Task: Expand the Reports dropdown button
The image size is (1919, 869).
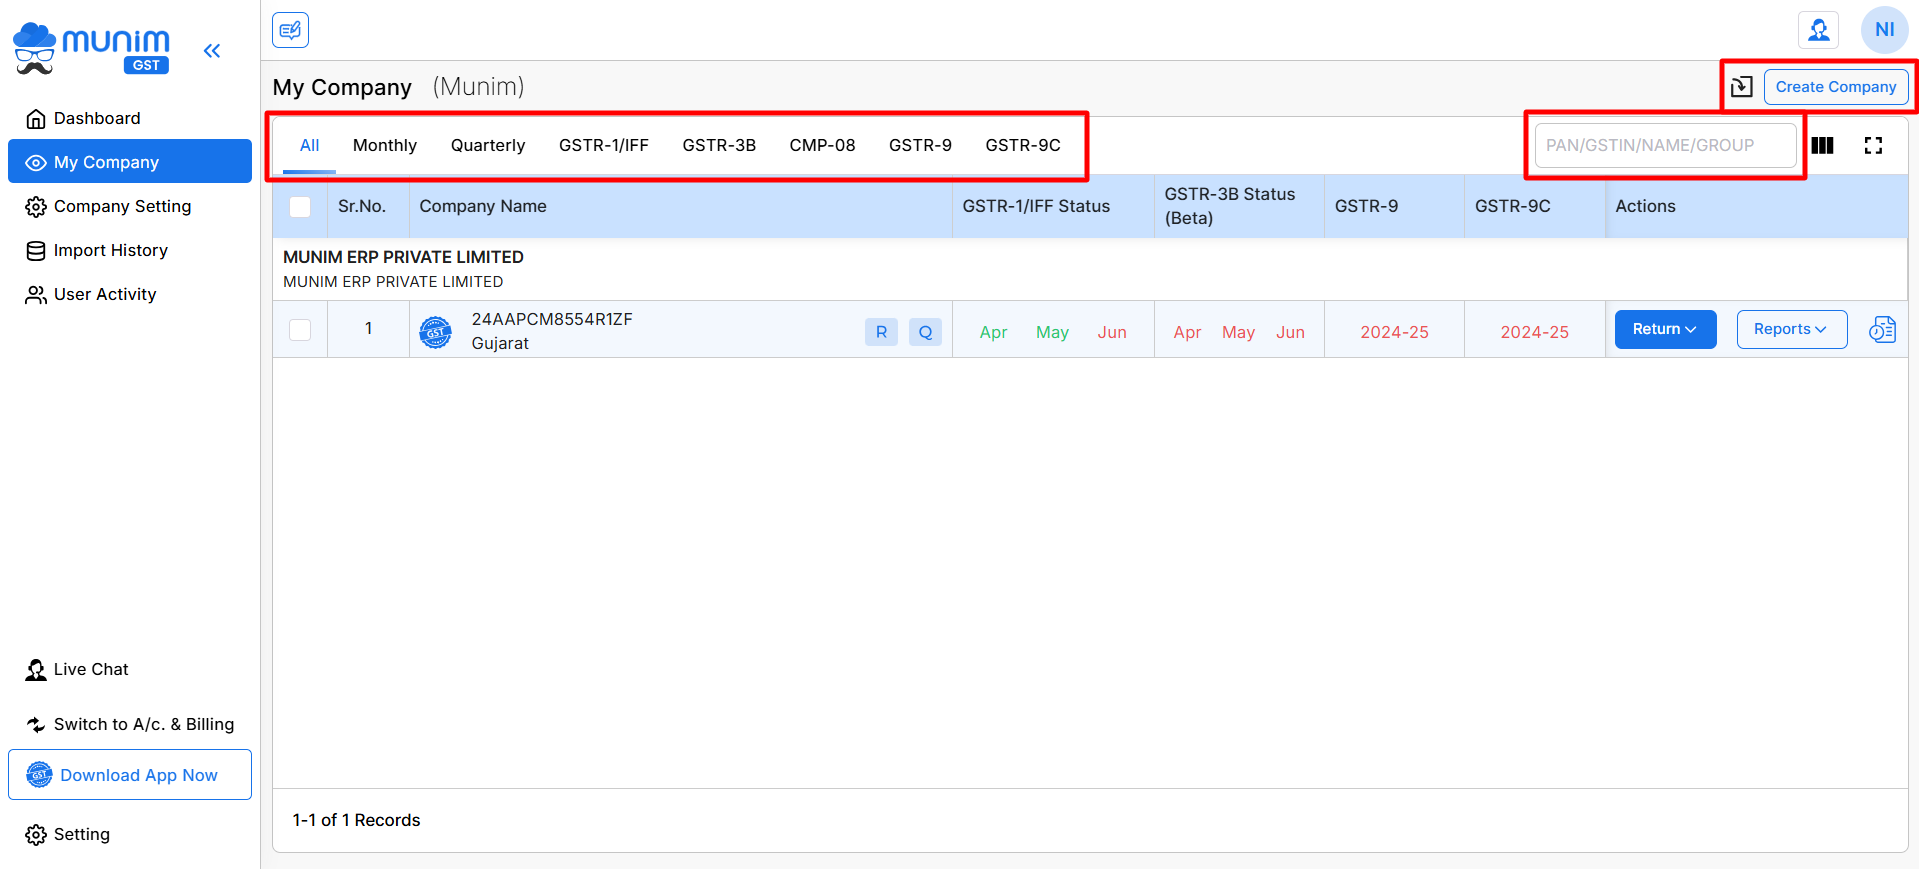Action: (x=1791, y=329)
